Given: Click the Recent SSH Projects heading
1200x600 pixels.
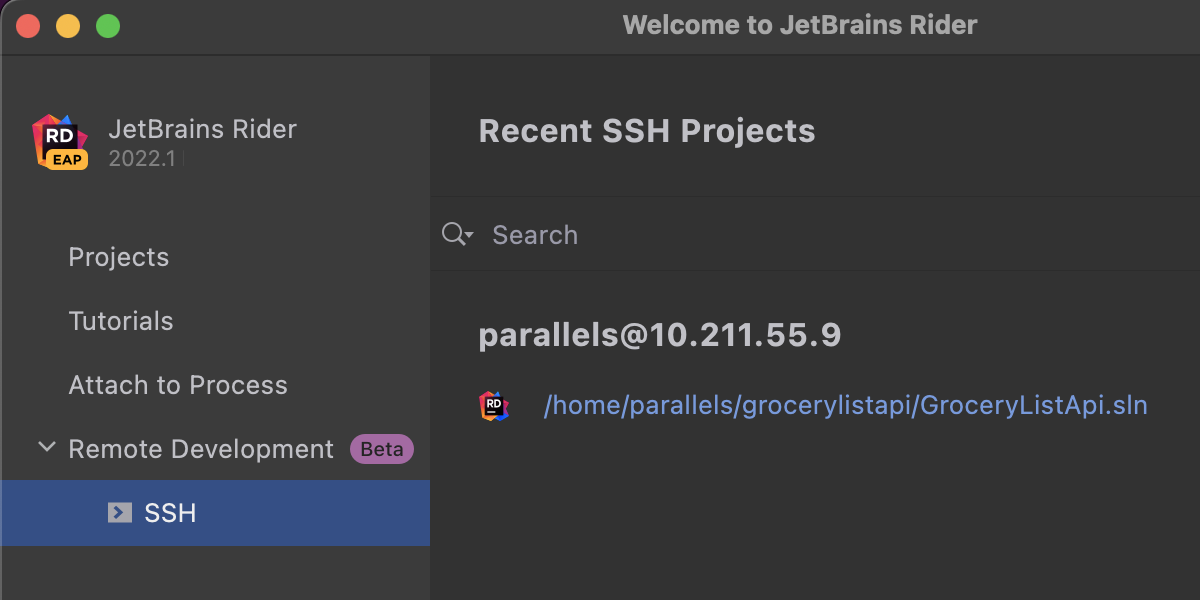Looking at the screenshot, I should pos(646,131).
